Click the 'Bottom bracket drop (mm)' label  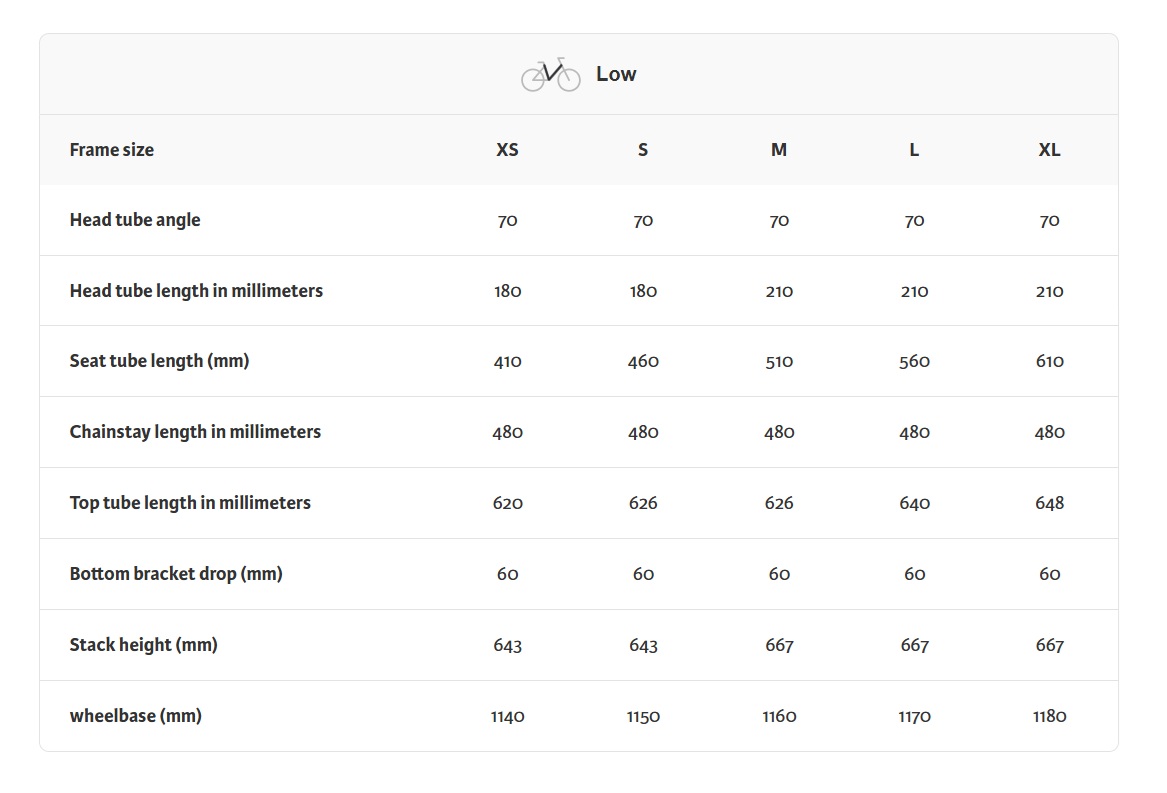(176, 574)
